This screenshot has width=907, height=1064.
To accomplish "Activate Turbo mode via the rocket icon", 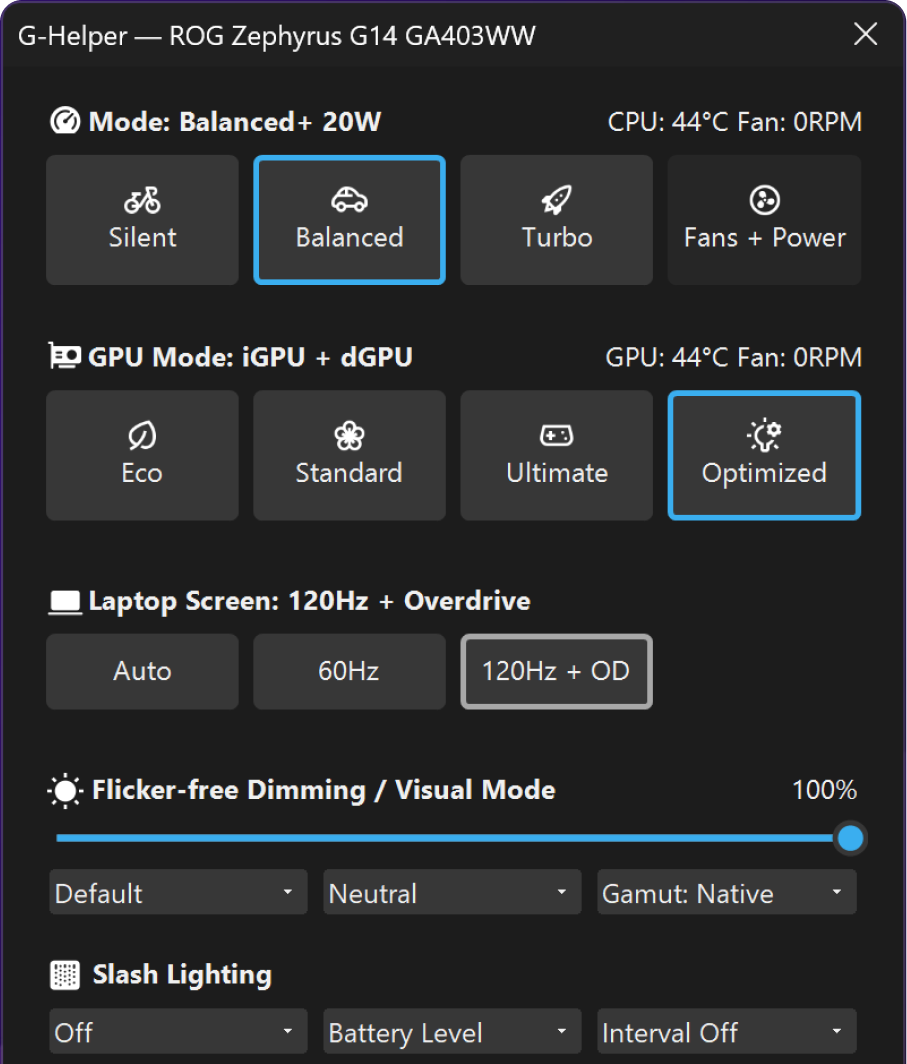I will coord(556,220).
